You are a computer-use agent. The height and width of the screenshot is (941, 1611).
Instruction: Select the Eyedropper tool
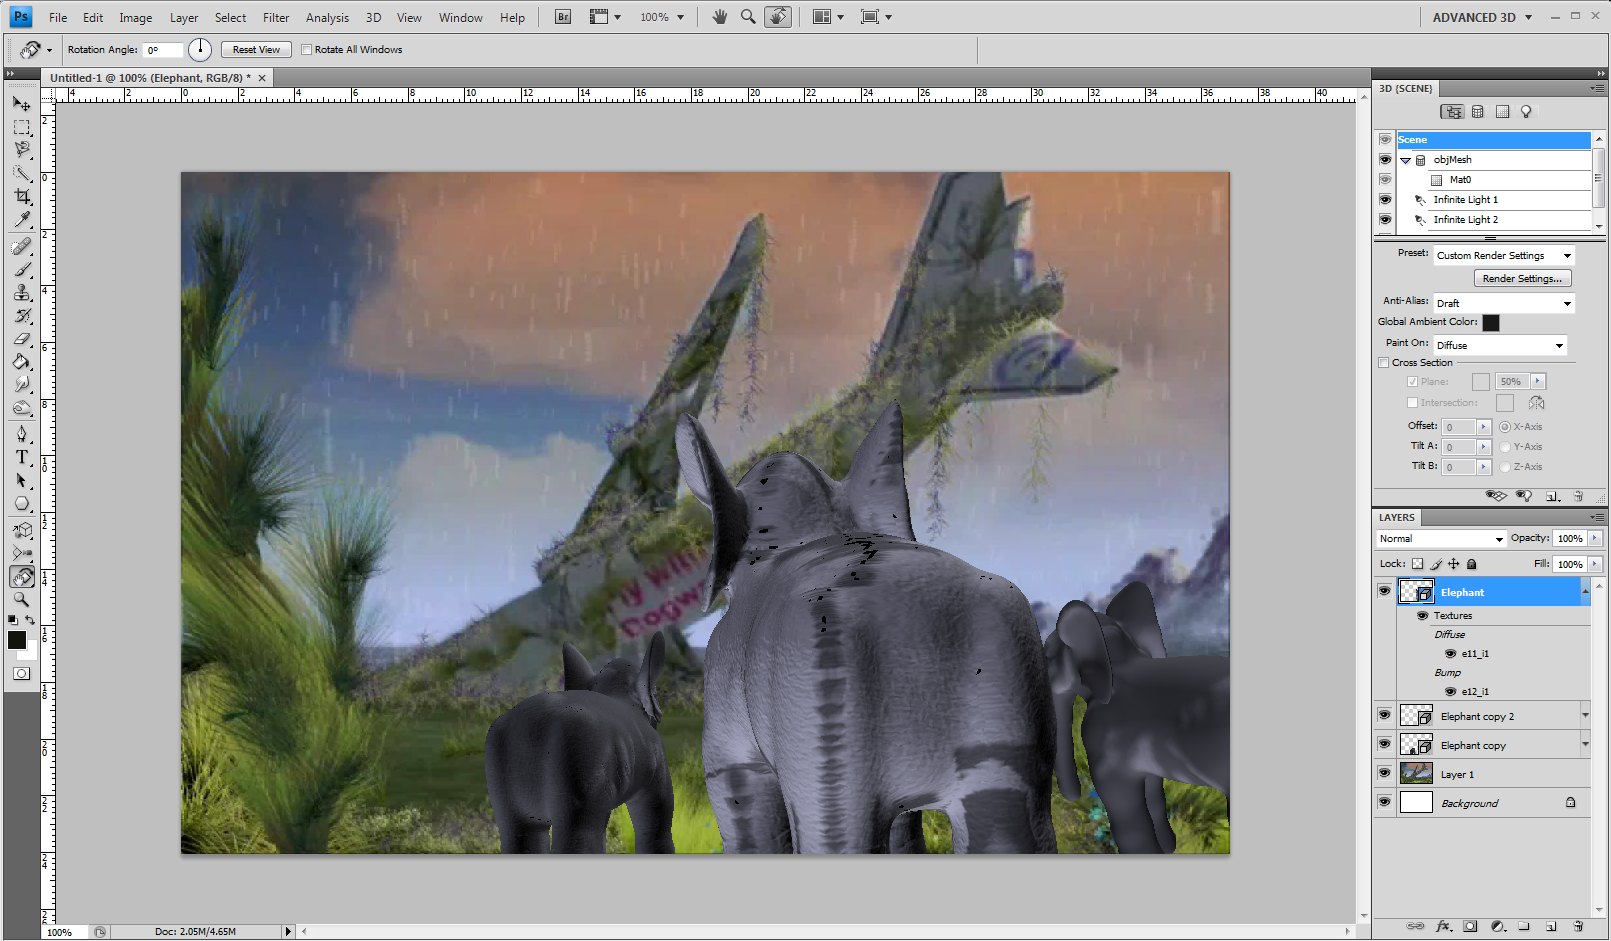tap(22, 220)
